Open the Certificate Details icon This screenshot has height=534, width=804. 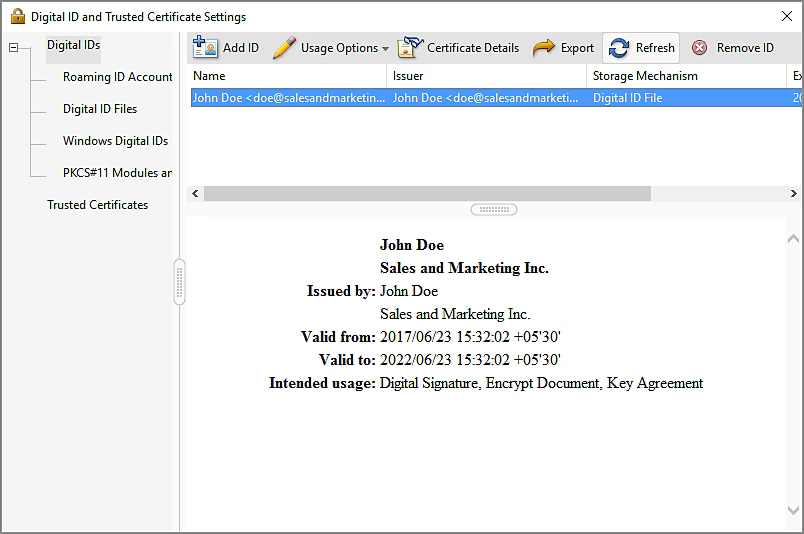[410, 47]
